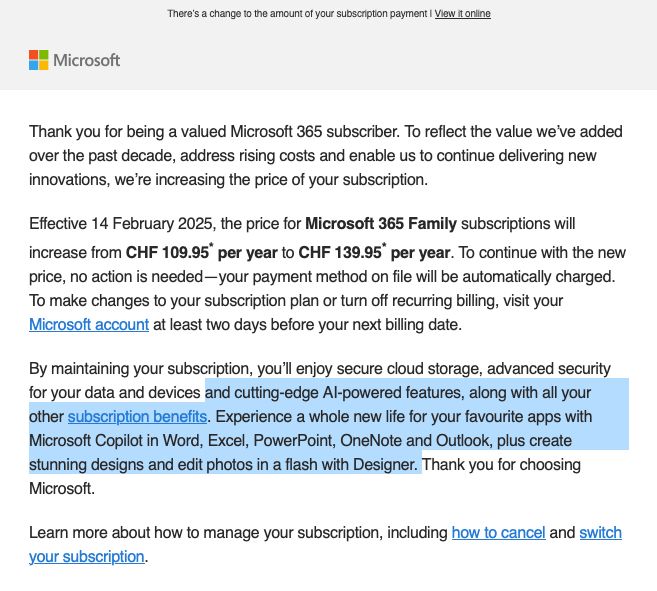The height and width of the screenshot is (591, 657).
Task: Click the "how to cancel" link
Action: pyautogui.click(x=498, y=532)
